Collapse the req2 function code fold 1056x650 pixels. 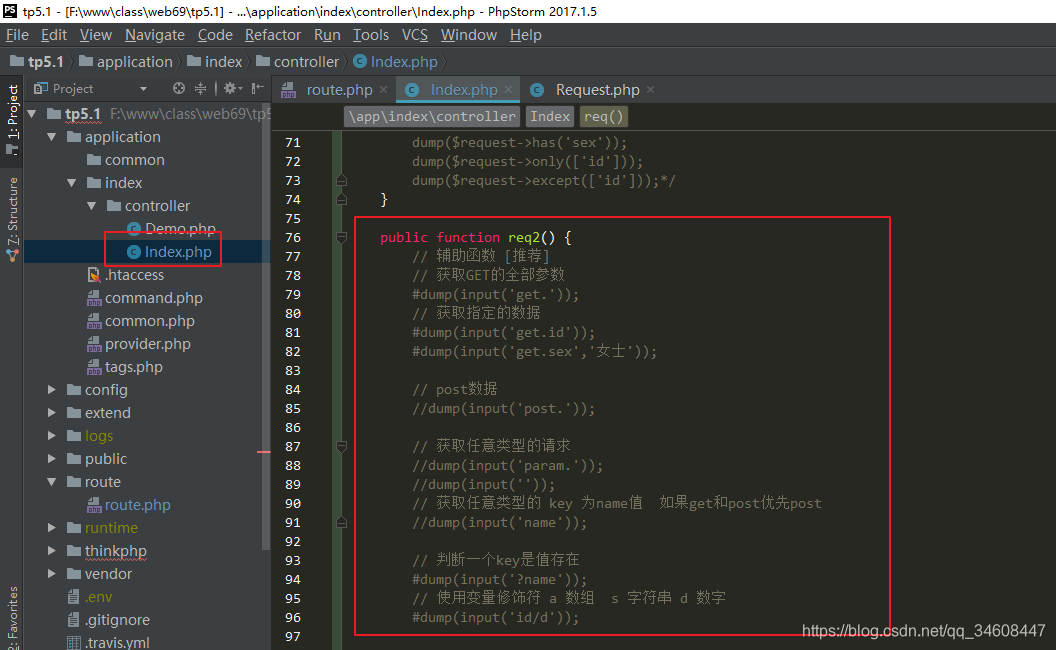click(x=340, y=237)
